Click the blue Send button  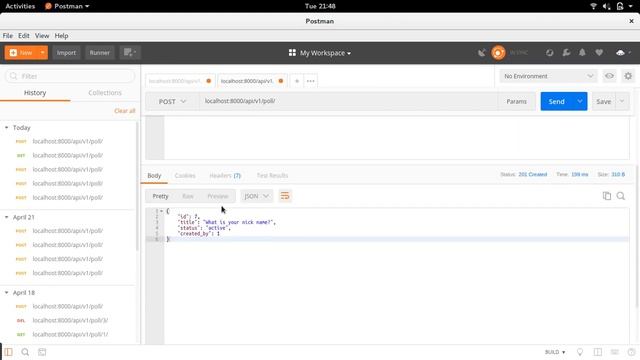(x=557, y=101)
